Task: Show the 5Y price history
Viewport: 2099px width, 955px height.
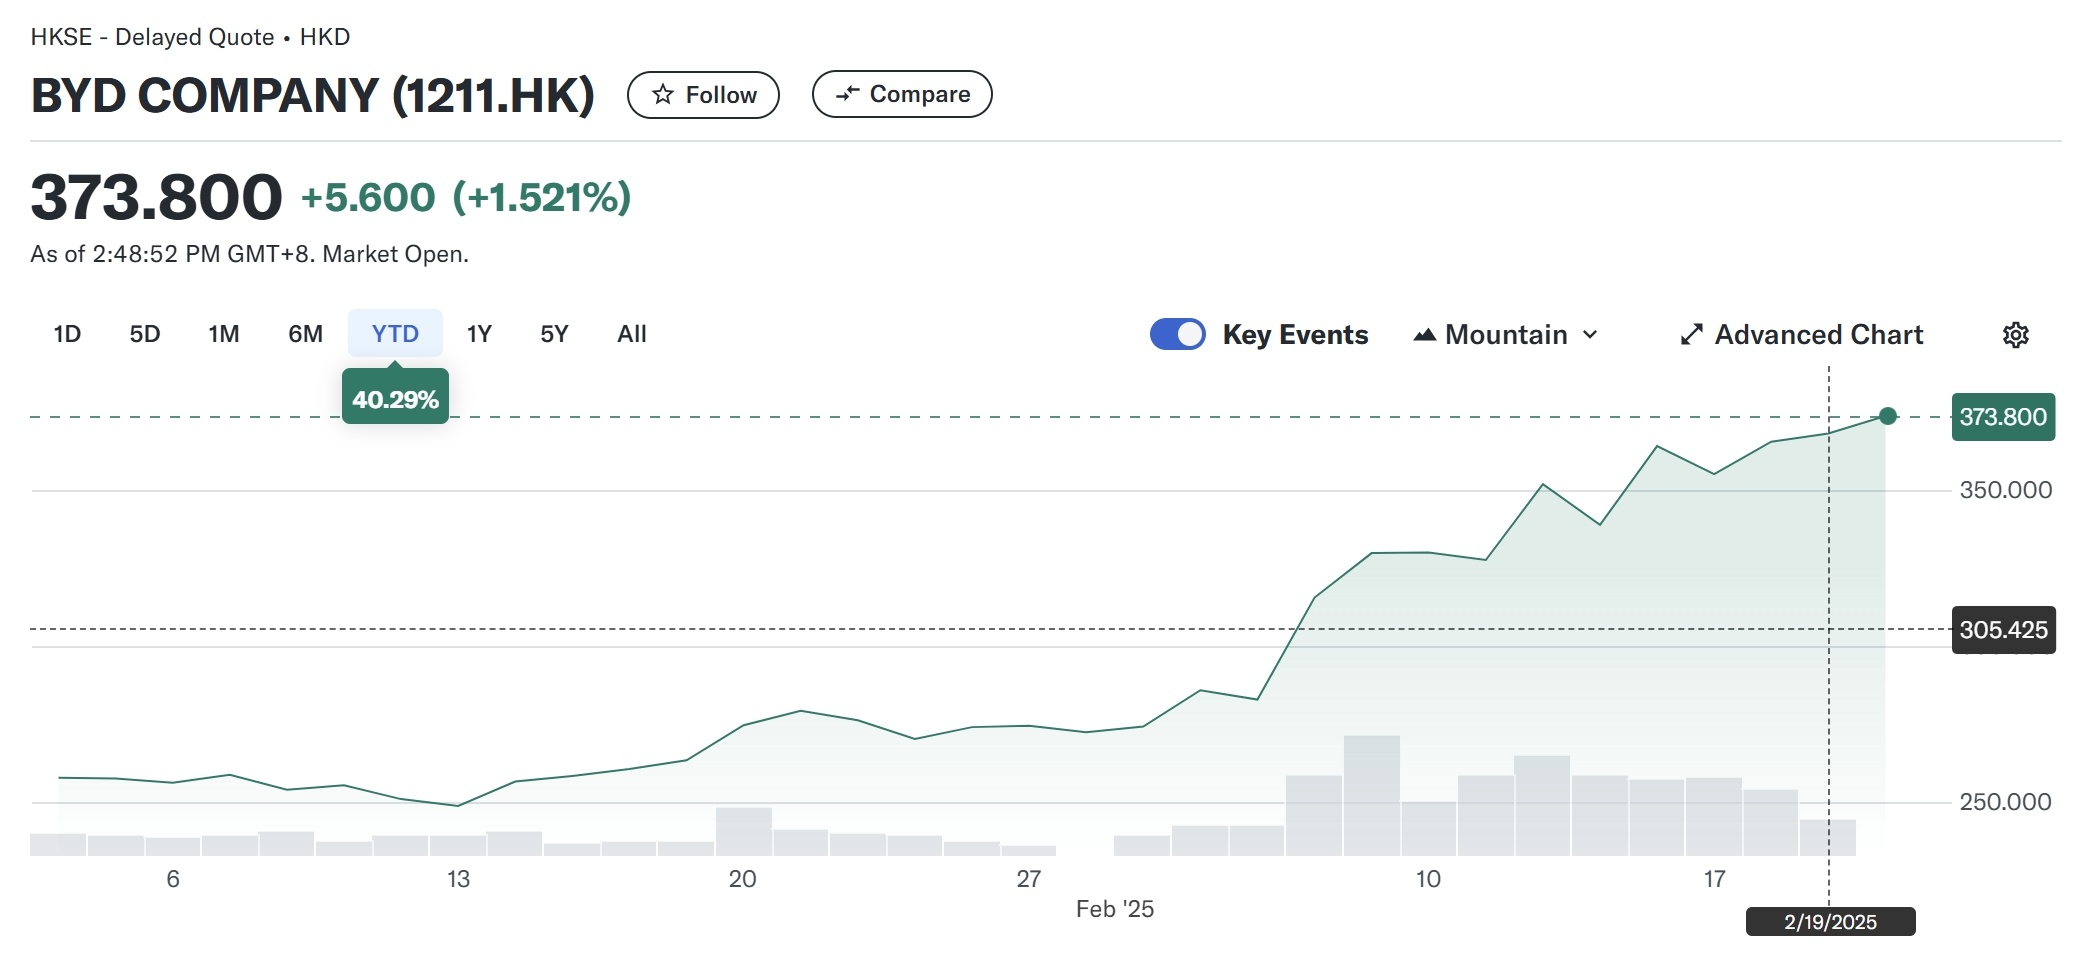Action: (554, 334)
